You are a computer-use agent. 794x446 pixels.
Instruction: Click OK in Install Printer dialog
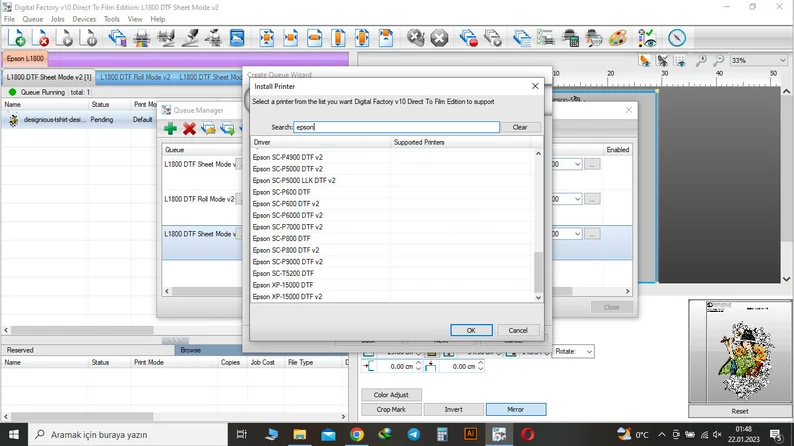471,330
